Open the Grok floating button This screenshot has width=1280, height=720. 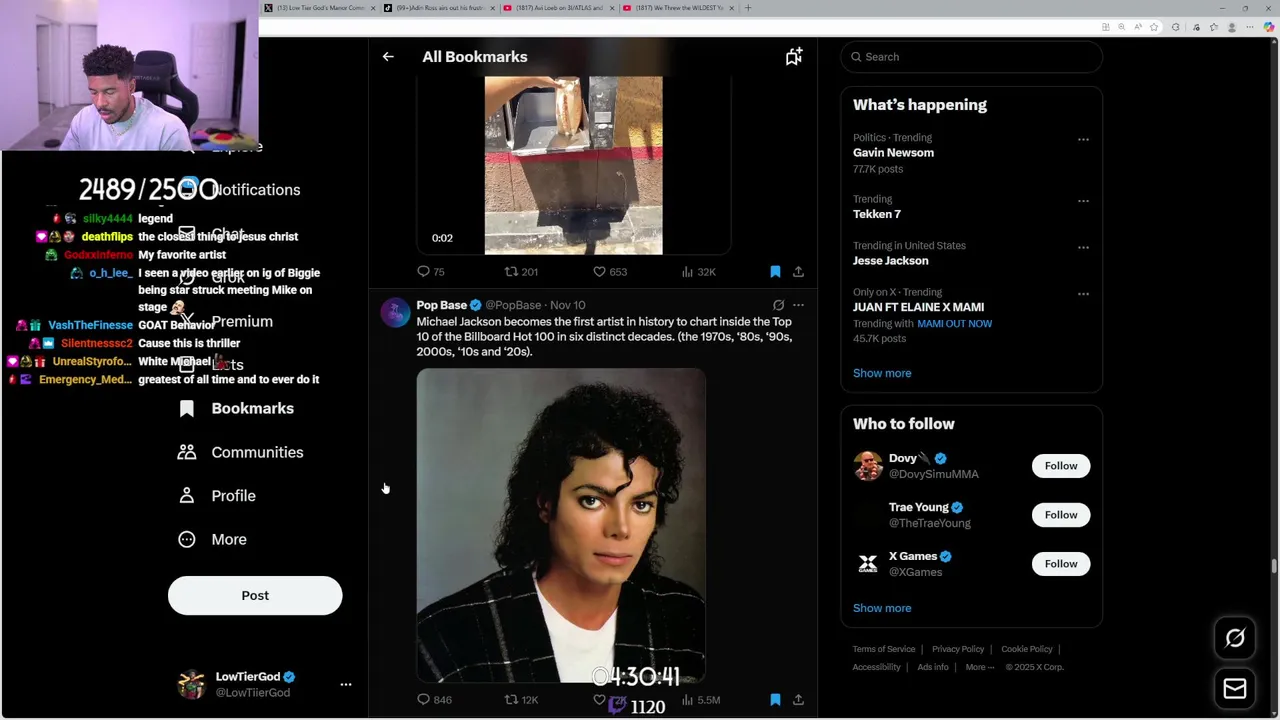point(1235,638)
